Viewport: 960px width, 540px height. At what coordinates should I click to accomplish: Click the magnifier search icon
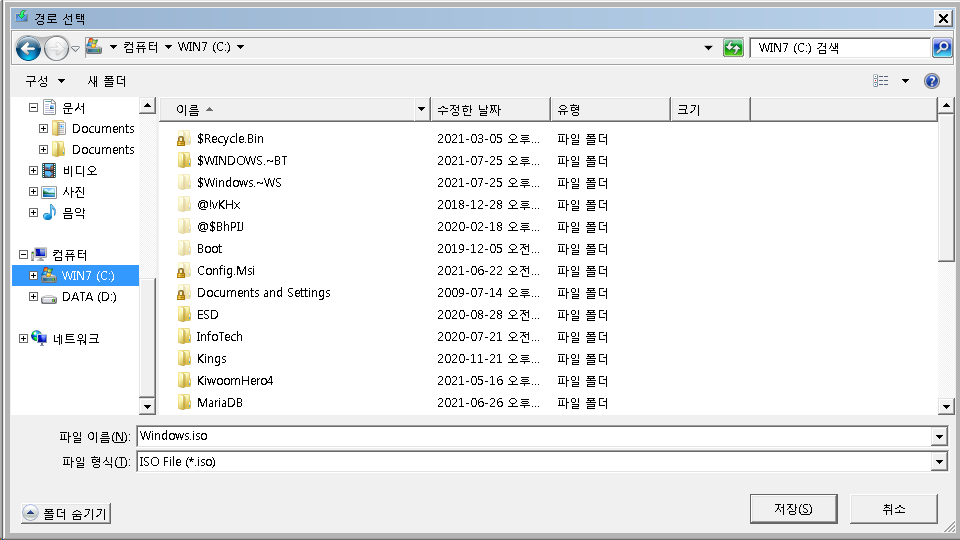click(x=942, y=48)
